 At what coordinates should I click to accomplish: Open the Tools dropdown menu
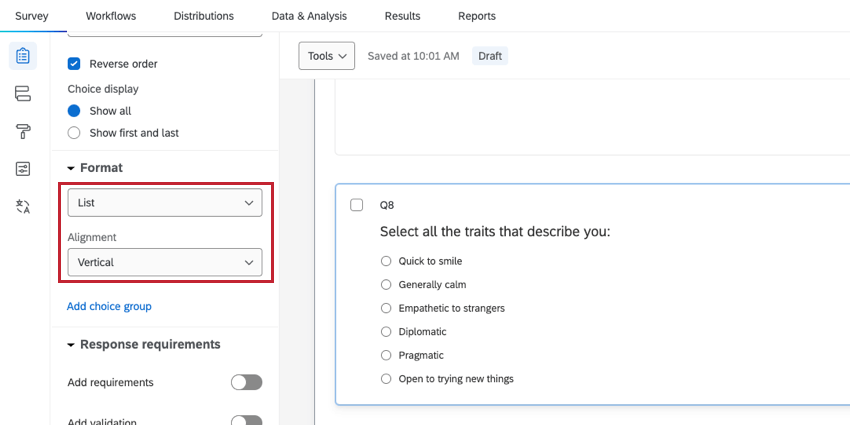click(326, 56)
